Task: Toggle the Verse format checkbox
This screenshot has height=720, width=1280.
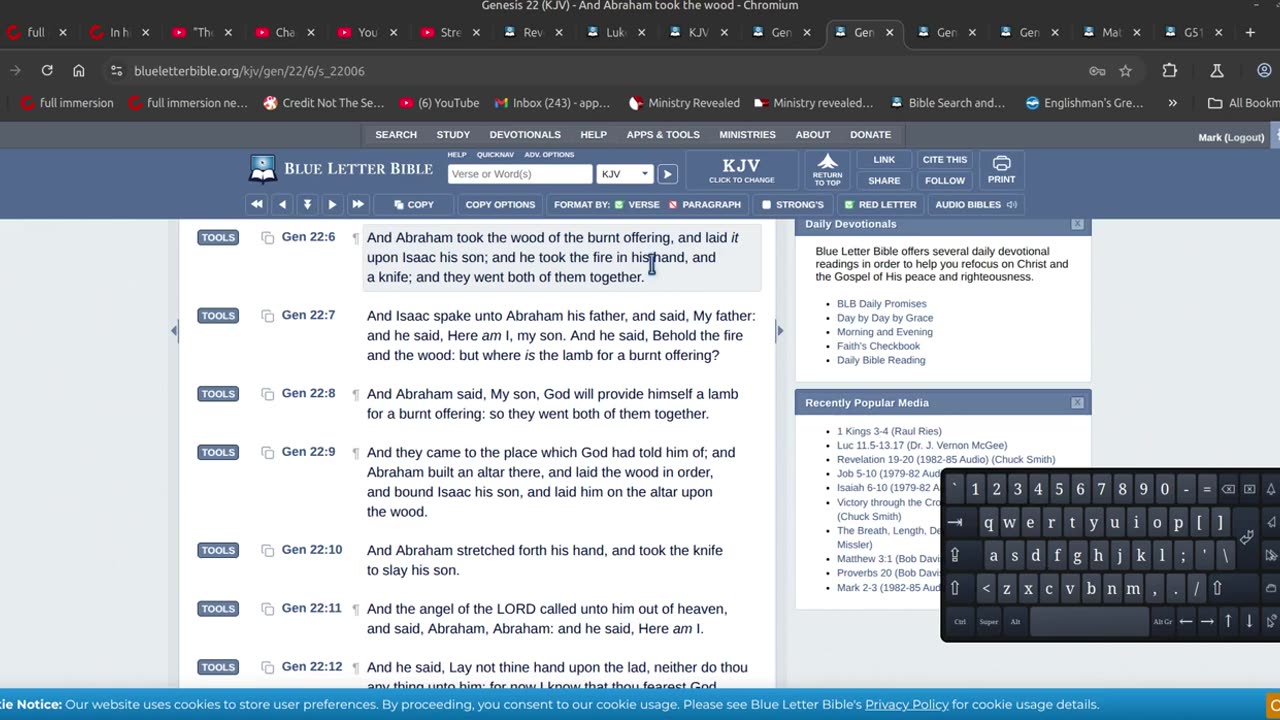Action: tap(619, 205)
